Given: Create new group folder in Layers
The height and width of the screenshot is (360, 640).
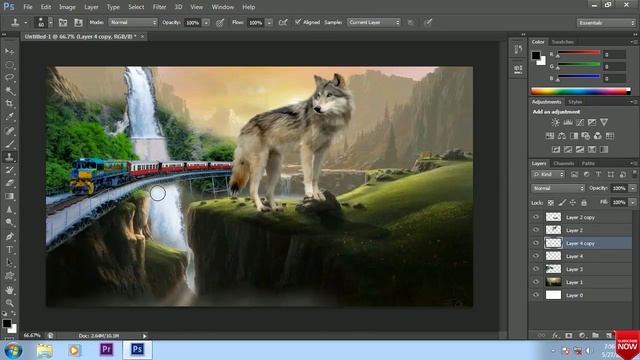Looking at the screenshot, I should tap(596, 336).
